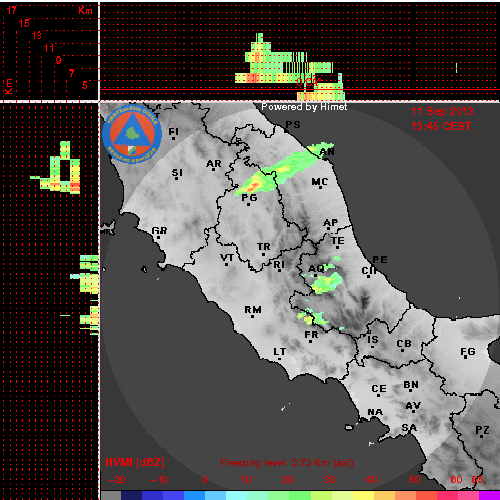Click the AQ city label

(316, 269)
